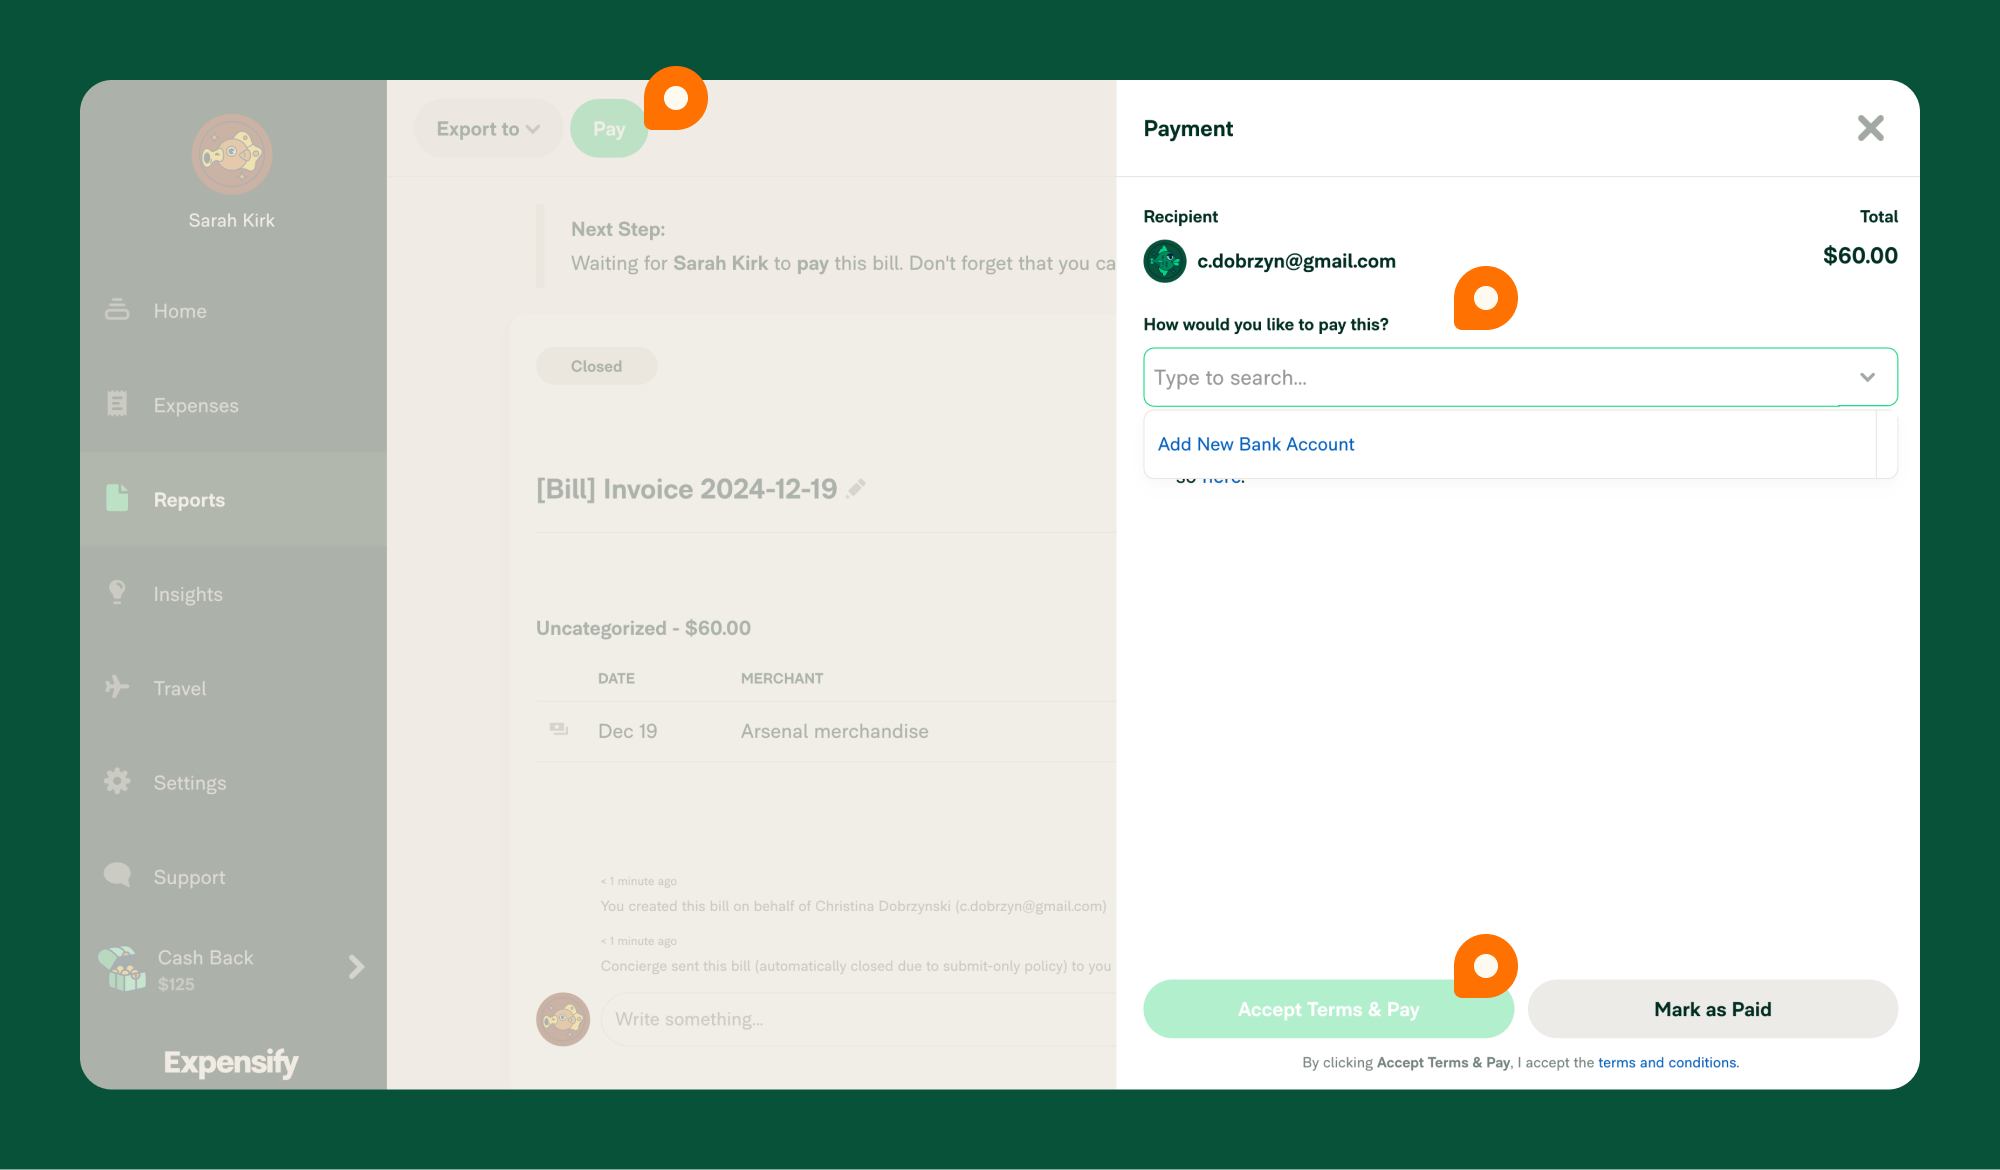The image size is (2000, 1170).
Task: Click the Travel sidebar icon
Action: click(x=118, y=688)
